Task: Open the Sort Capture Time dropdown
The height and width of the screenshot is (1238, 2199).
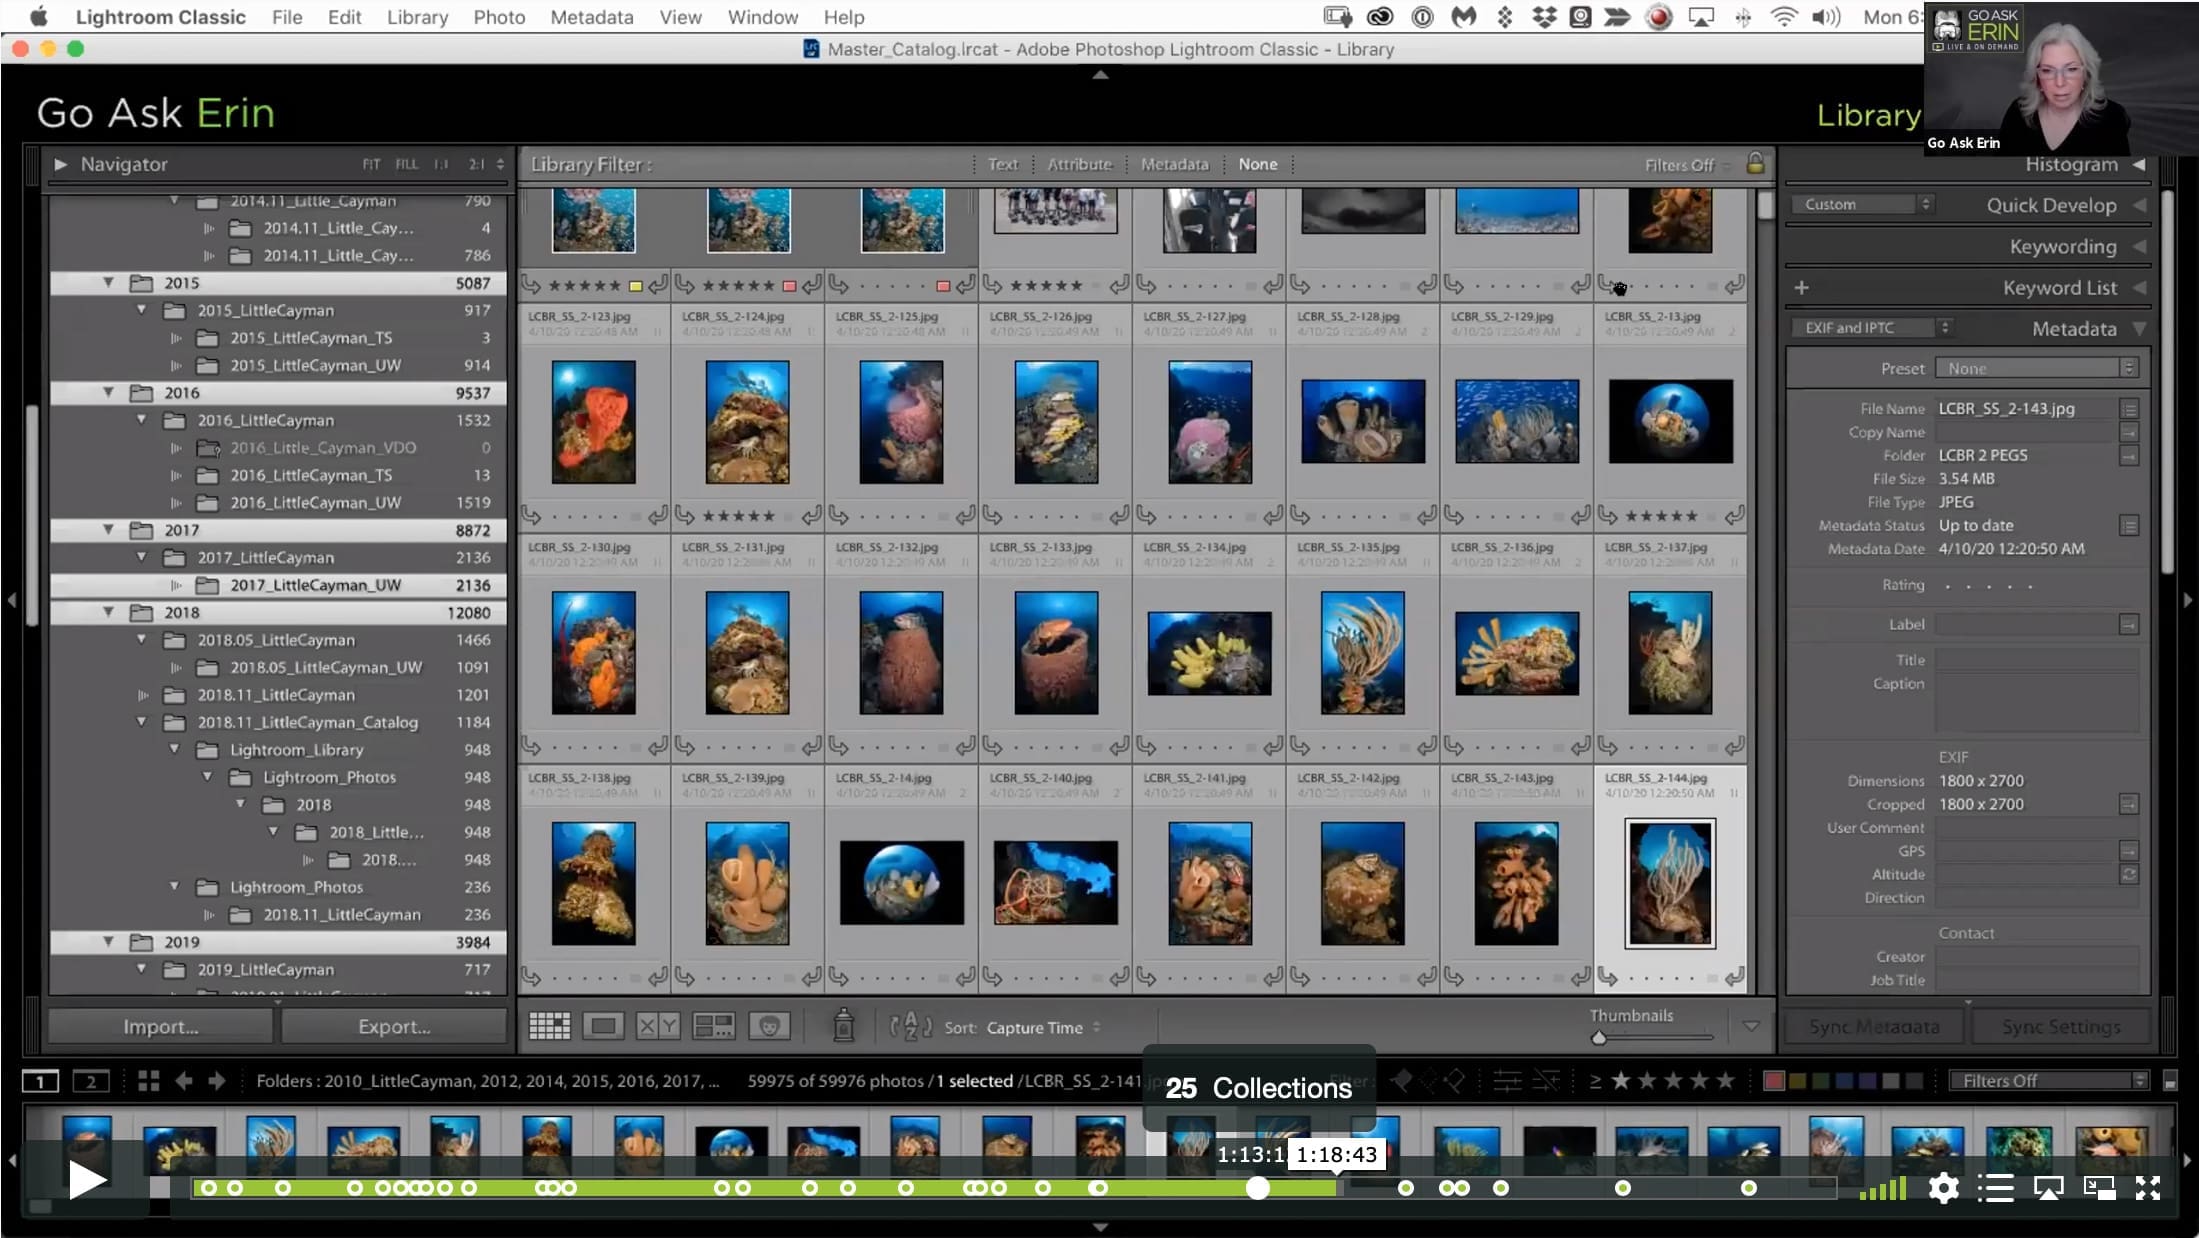Action: point(1043,1027)
